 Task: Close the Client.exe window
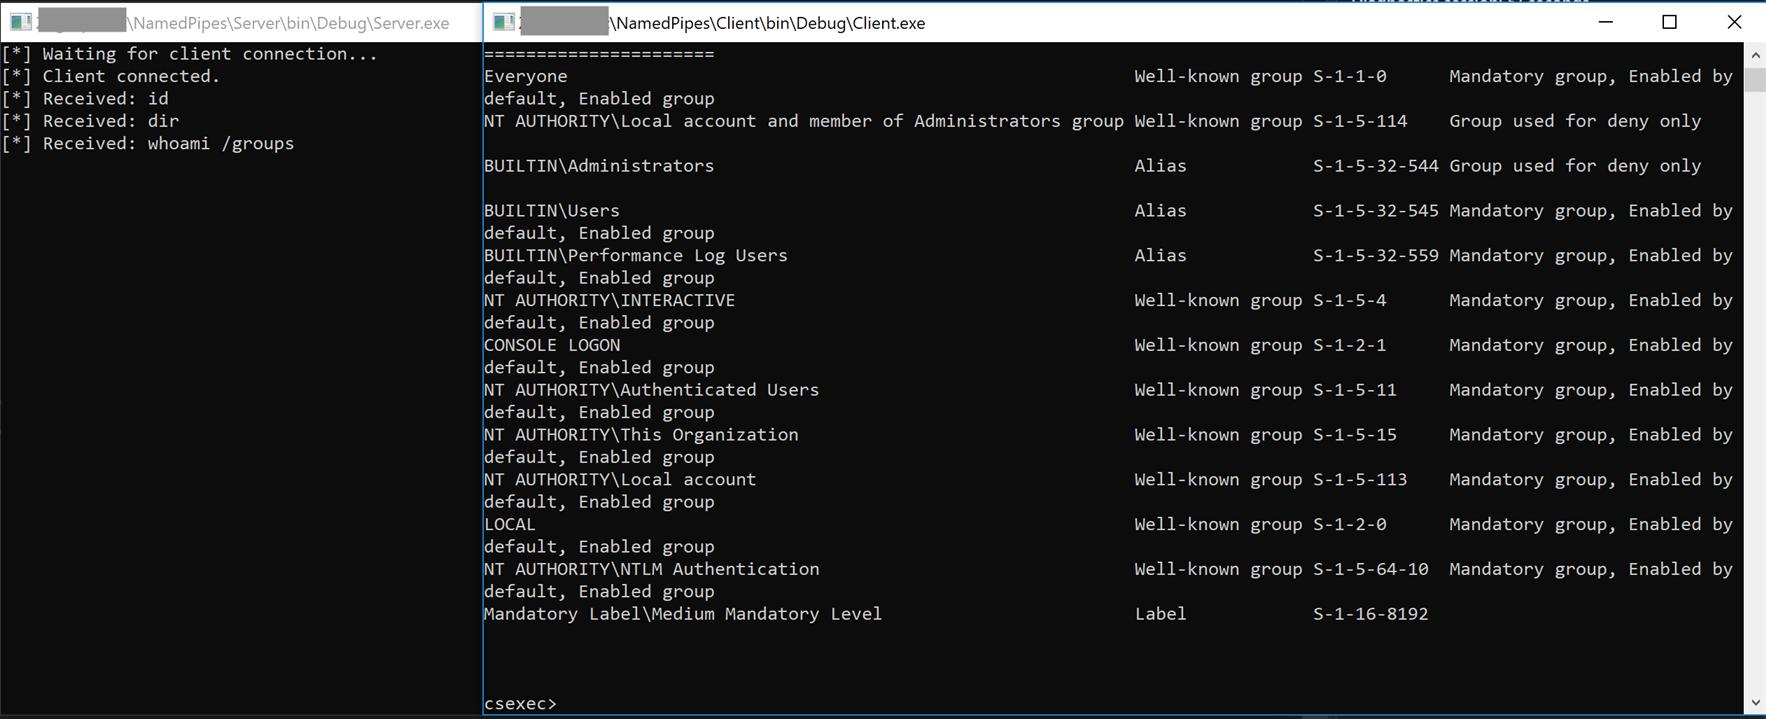1734,22
